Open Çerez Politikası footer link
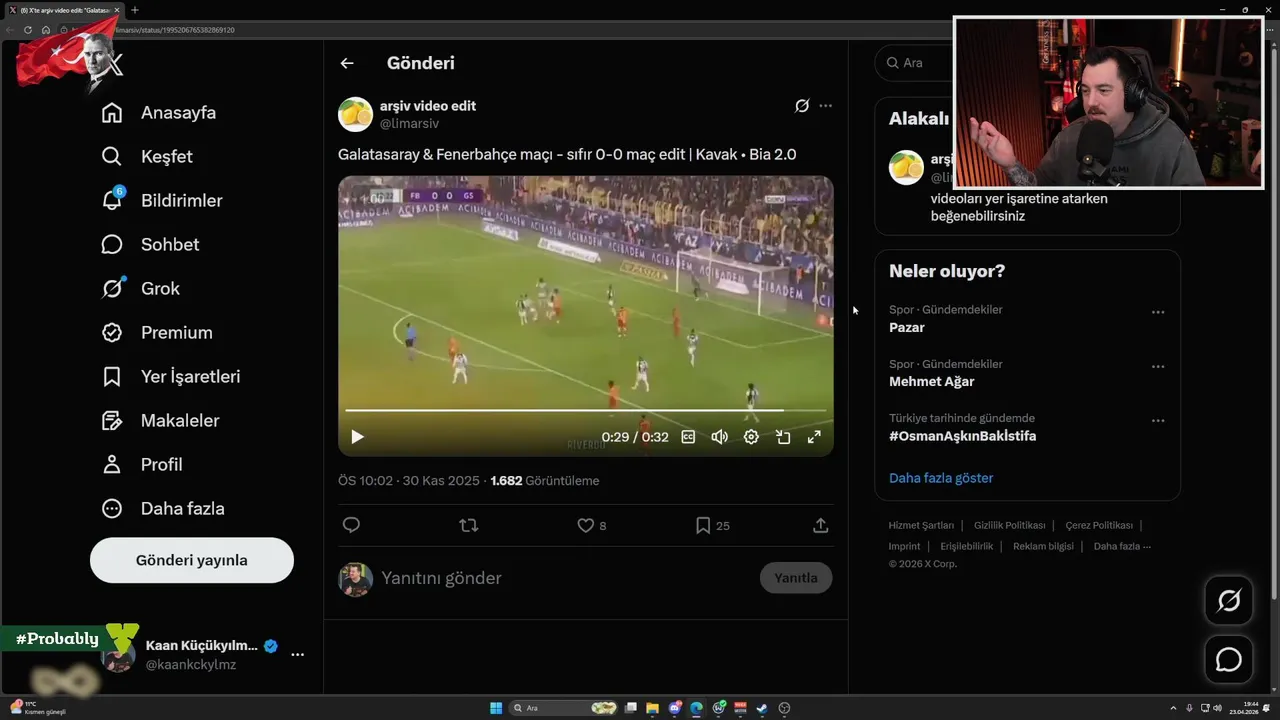This screenshot has height=720, width=1280. coord(1099,525)
